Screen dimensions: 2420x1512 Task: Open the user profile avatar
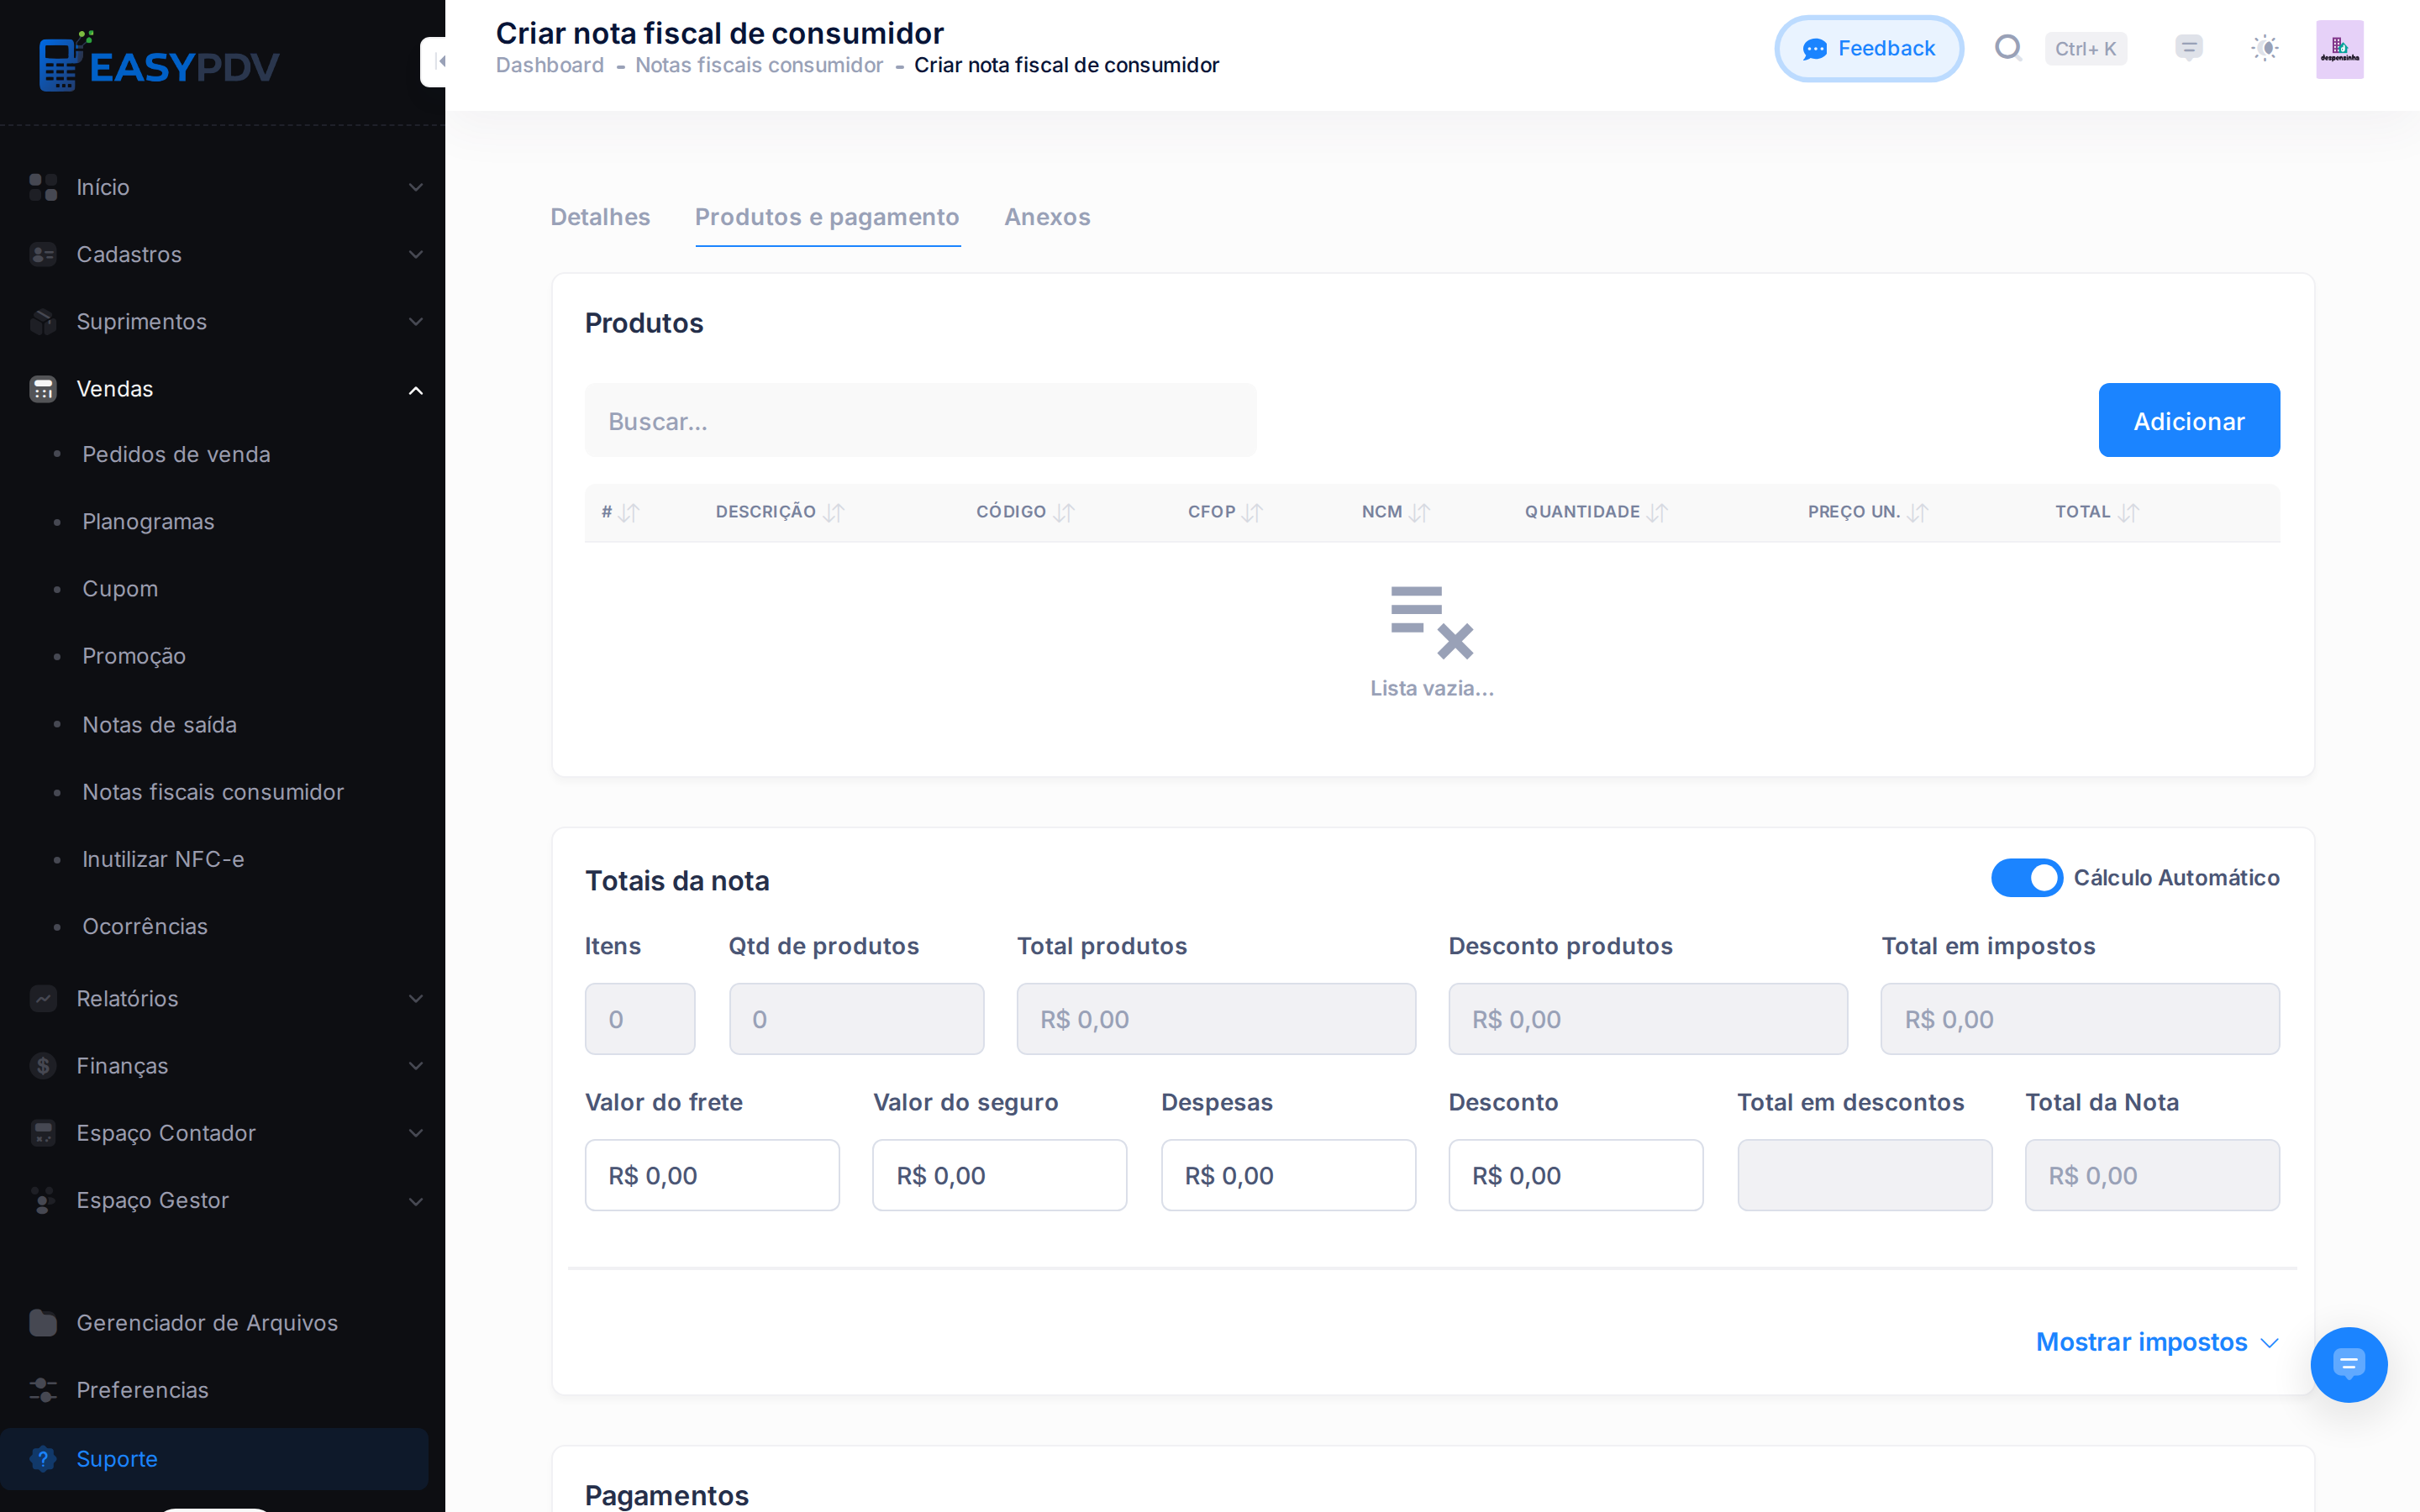(2339, 49)
